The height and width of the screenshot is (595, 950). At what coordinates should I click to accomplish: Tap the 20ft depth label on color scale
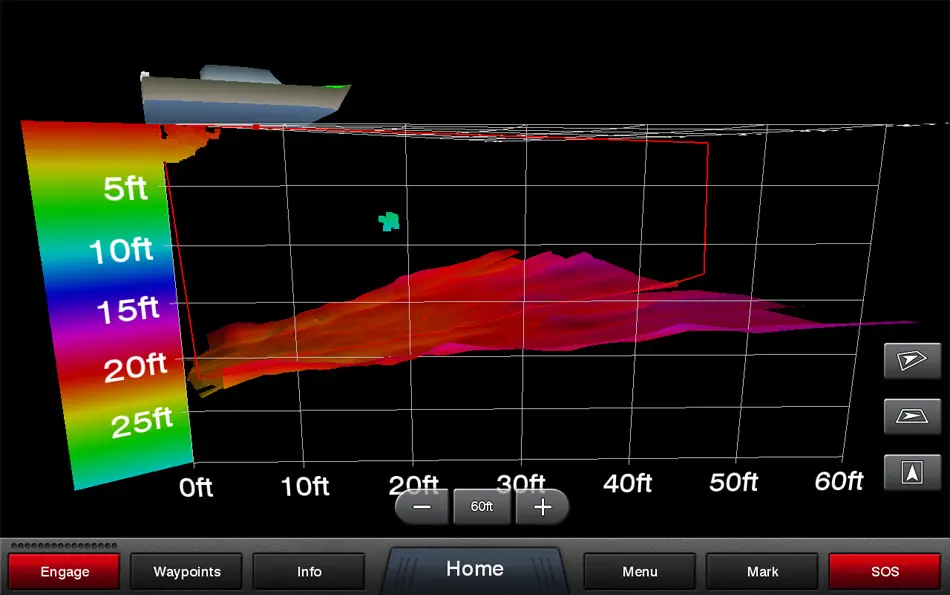coord(135,367)
